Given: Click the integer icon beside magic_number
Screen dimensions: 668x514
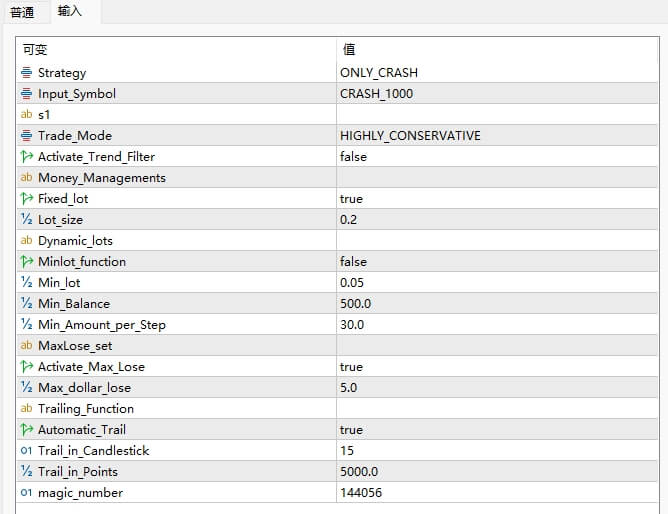Looking at the screenshot, I should [x=26, y=493].
